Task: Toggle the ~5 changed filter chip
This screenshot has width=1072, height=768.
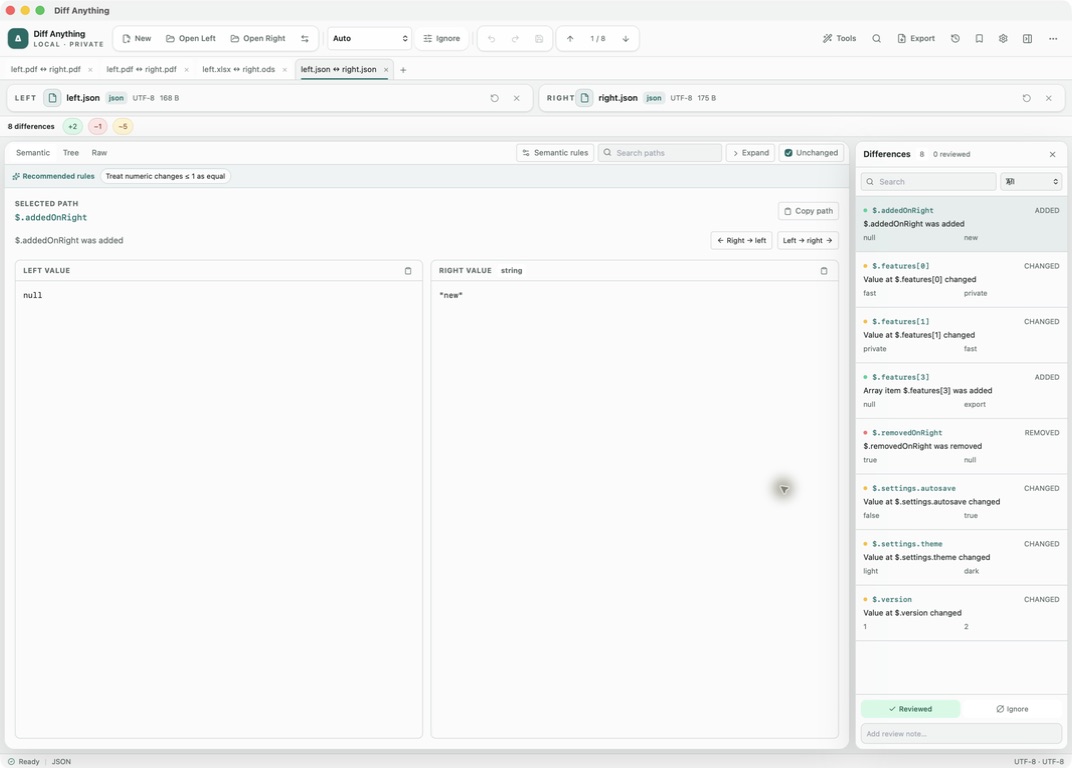Action: pos(123,127)
